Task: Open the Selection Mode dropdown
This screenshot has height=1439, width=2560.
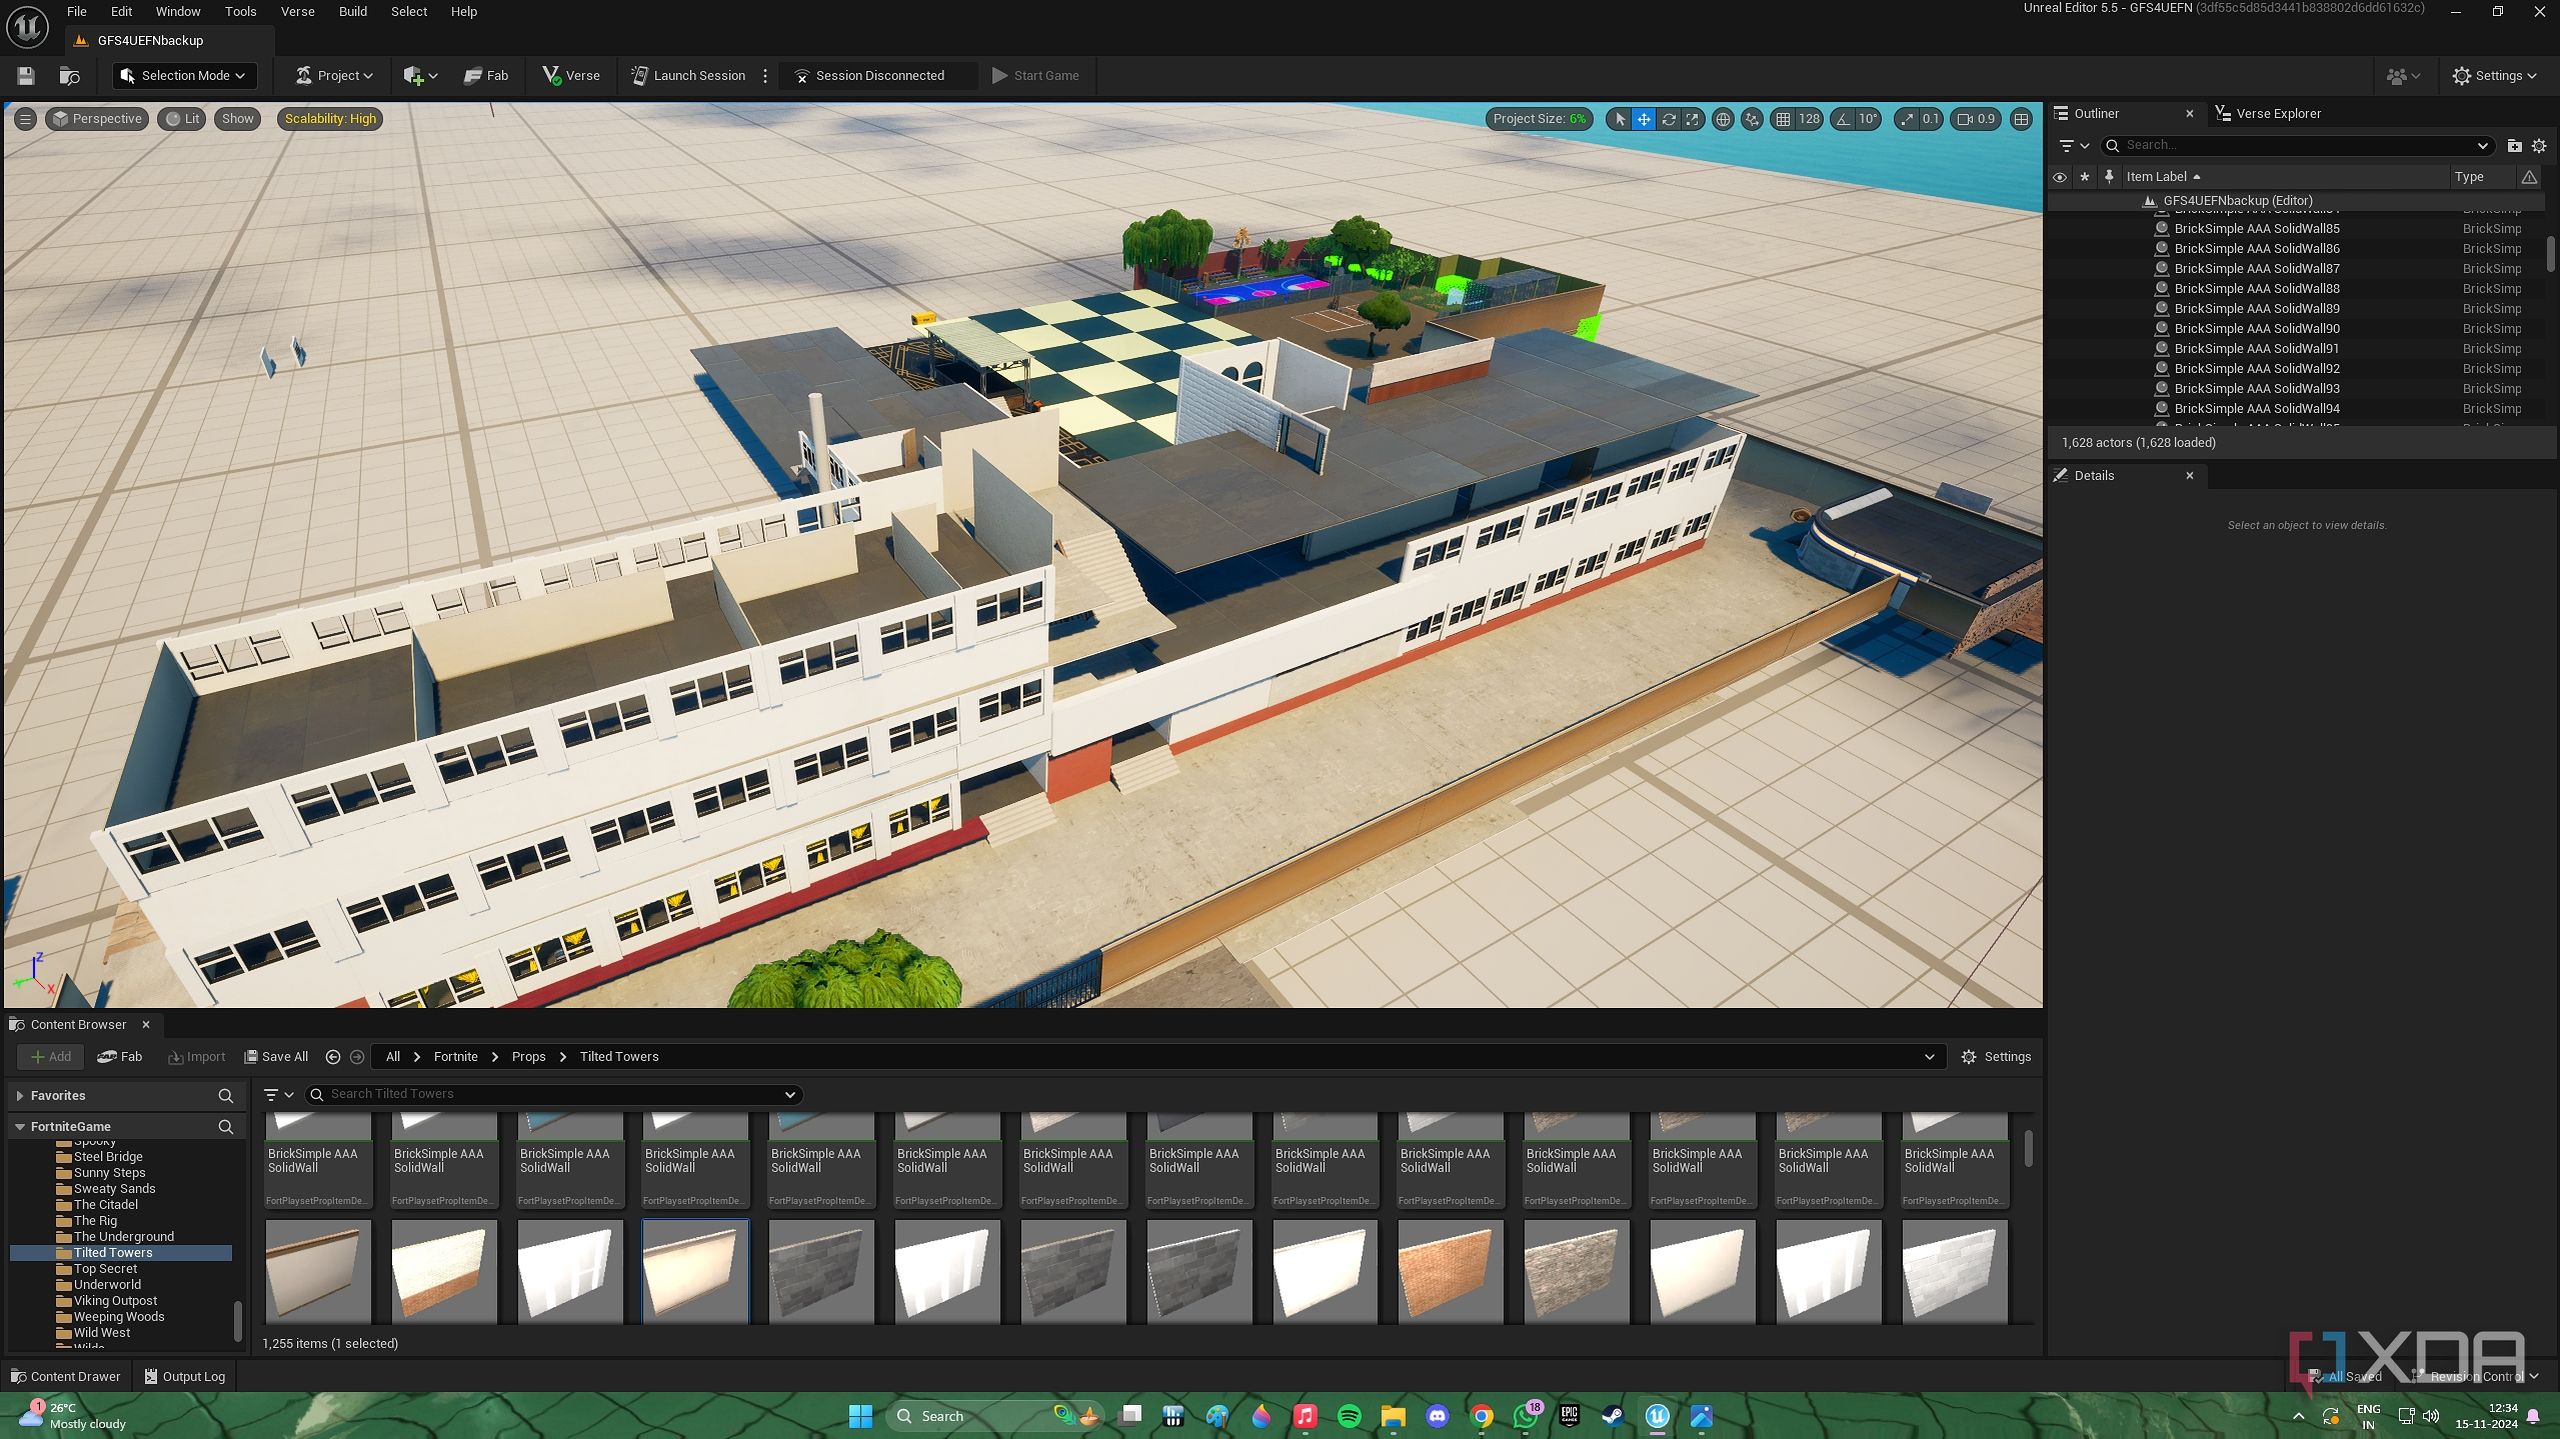Action: 184,76
